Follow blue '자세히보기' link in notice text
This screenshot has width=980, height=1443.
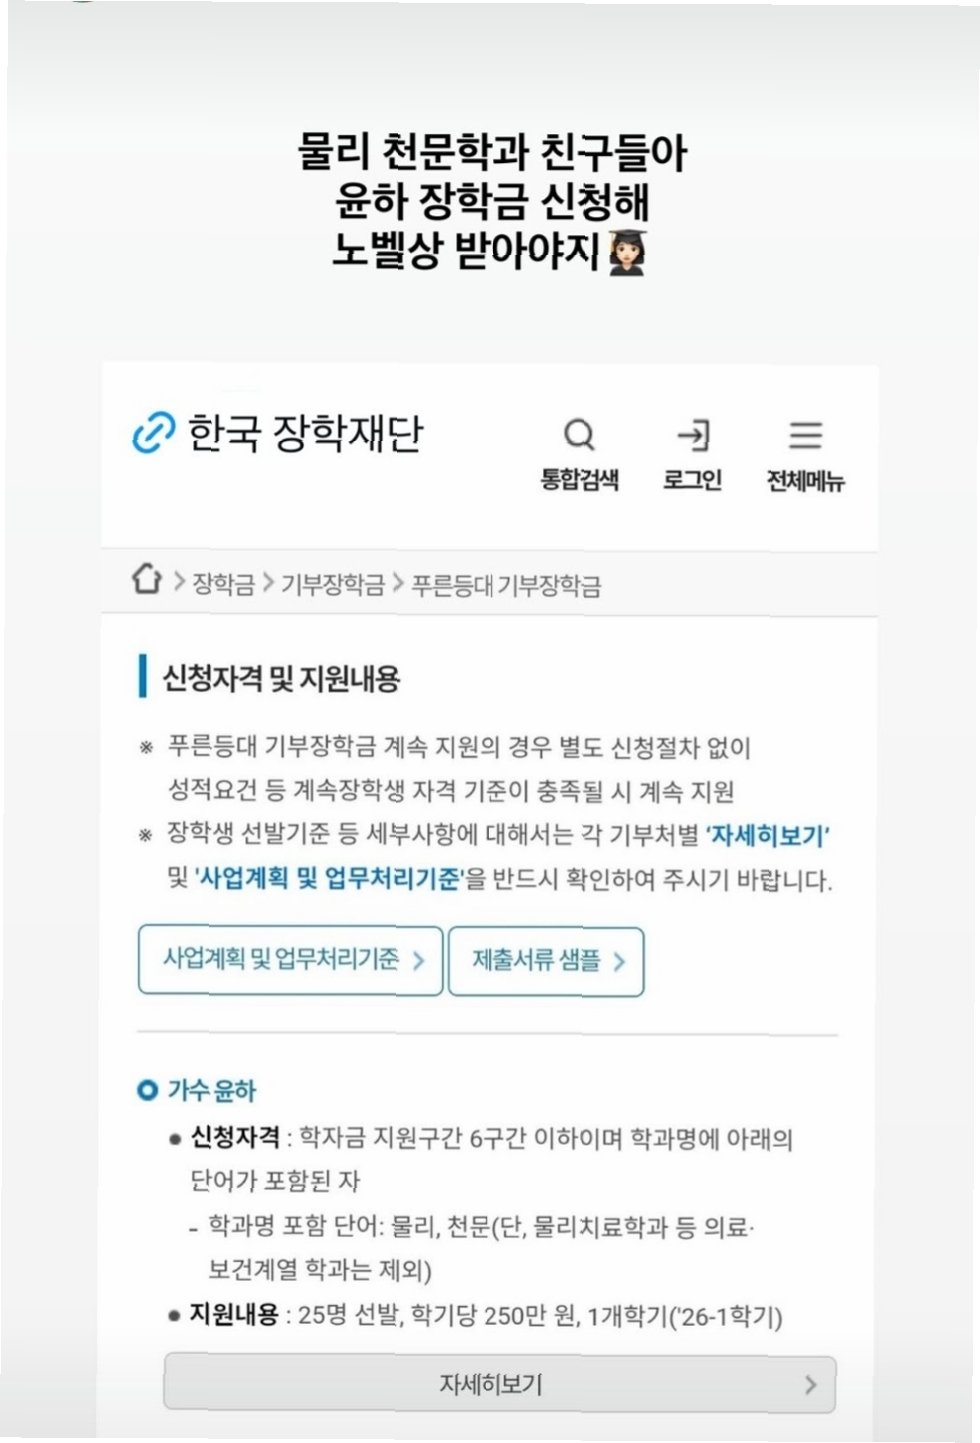(x=768, y=836)
